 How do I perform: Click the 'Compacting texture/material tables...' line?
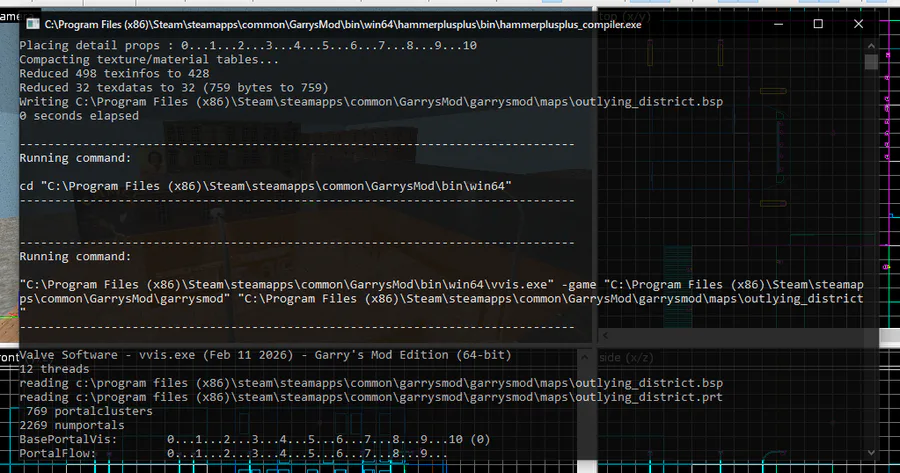(149, 60)
